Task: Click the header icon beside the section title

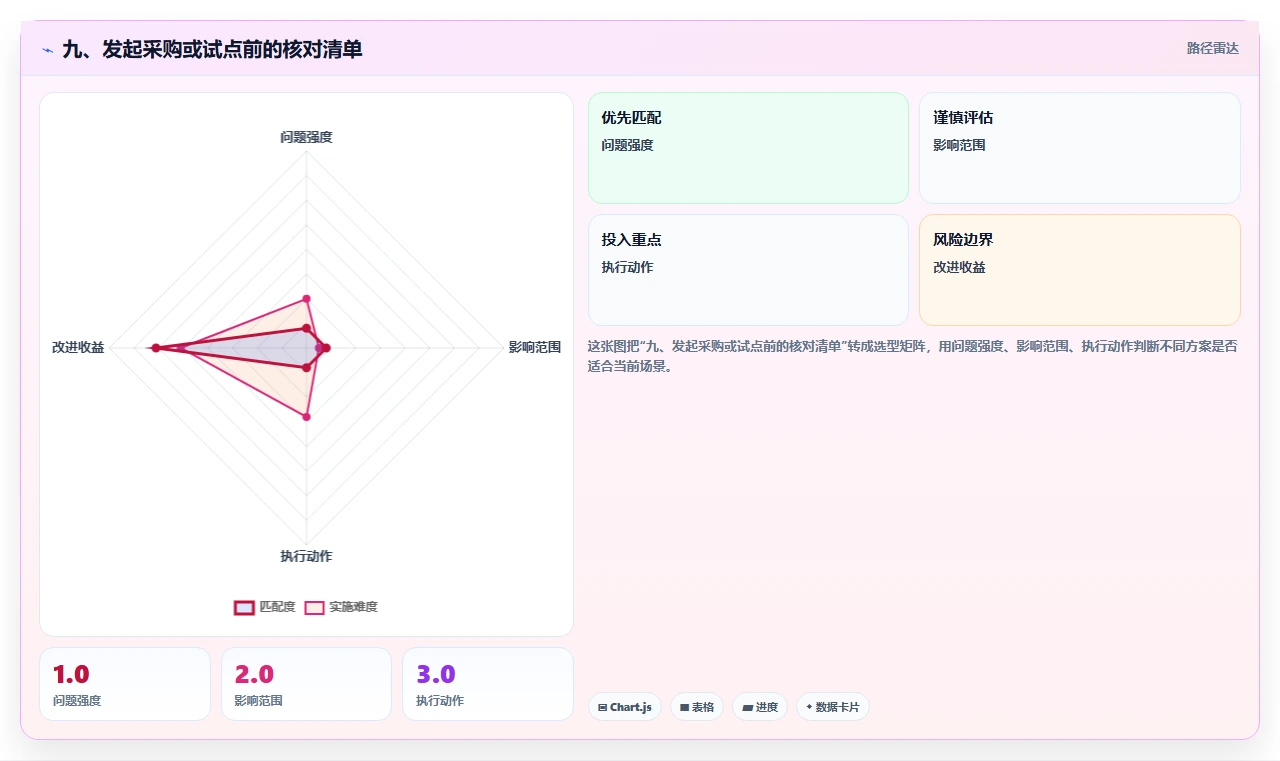Action: (x=47, y=49)
